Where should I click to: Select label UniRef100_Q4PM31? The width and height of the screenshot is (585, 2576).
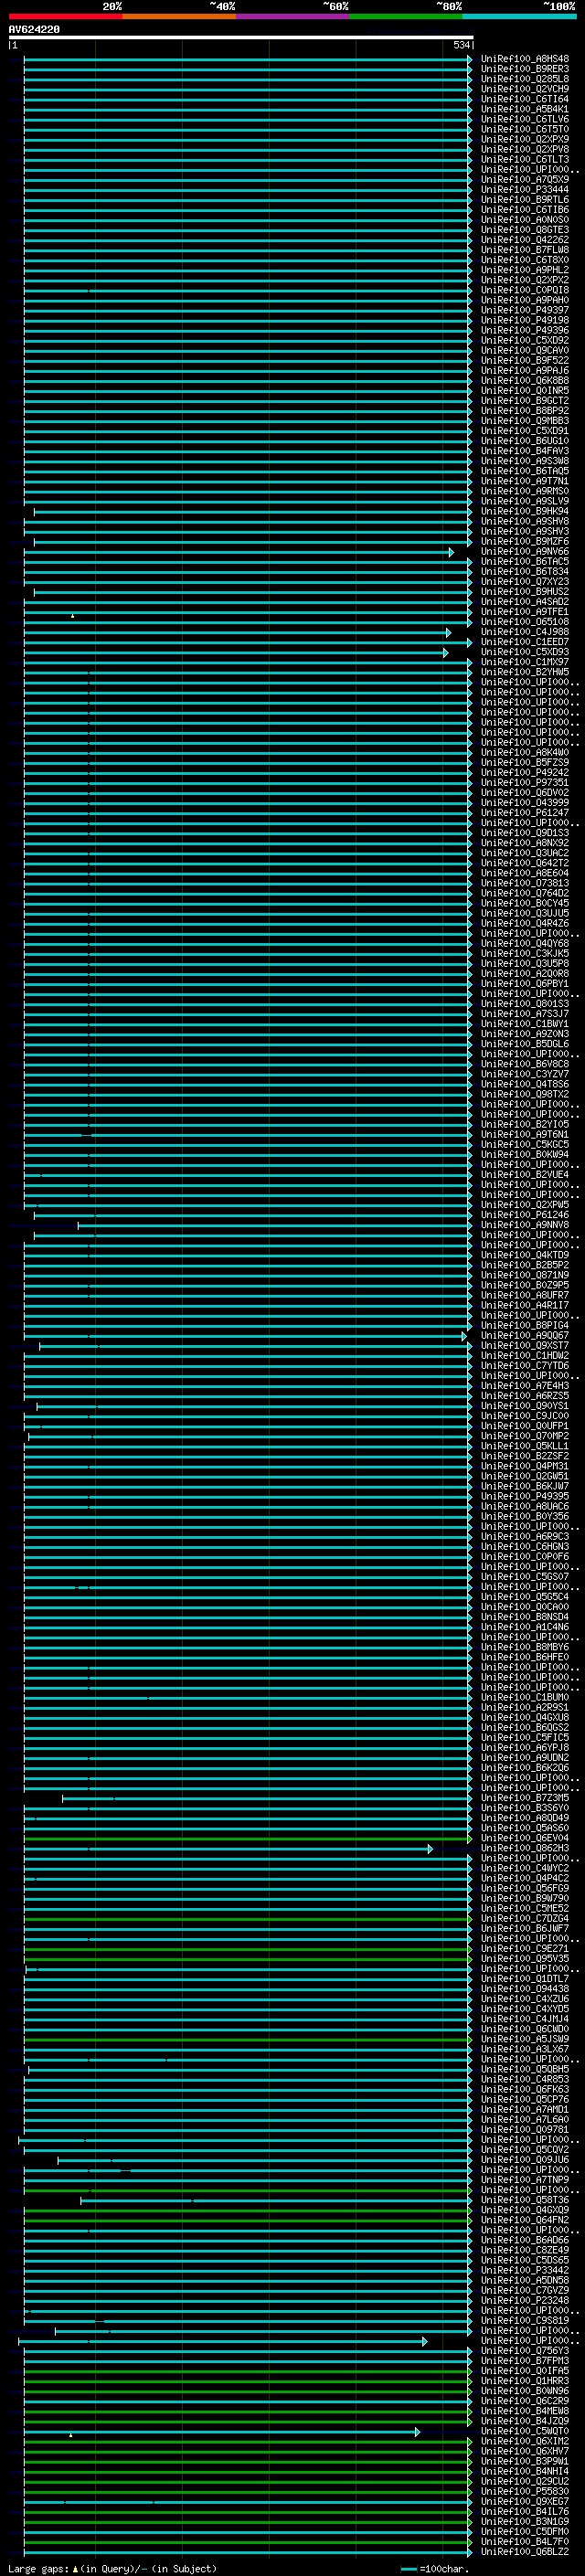click(525, 1466)
